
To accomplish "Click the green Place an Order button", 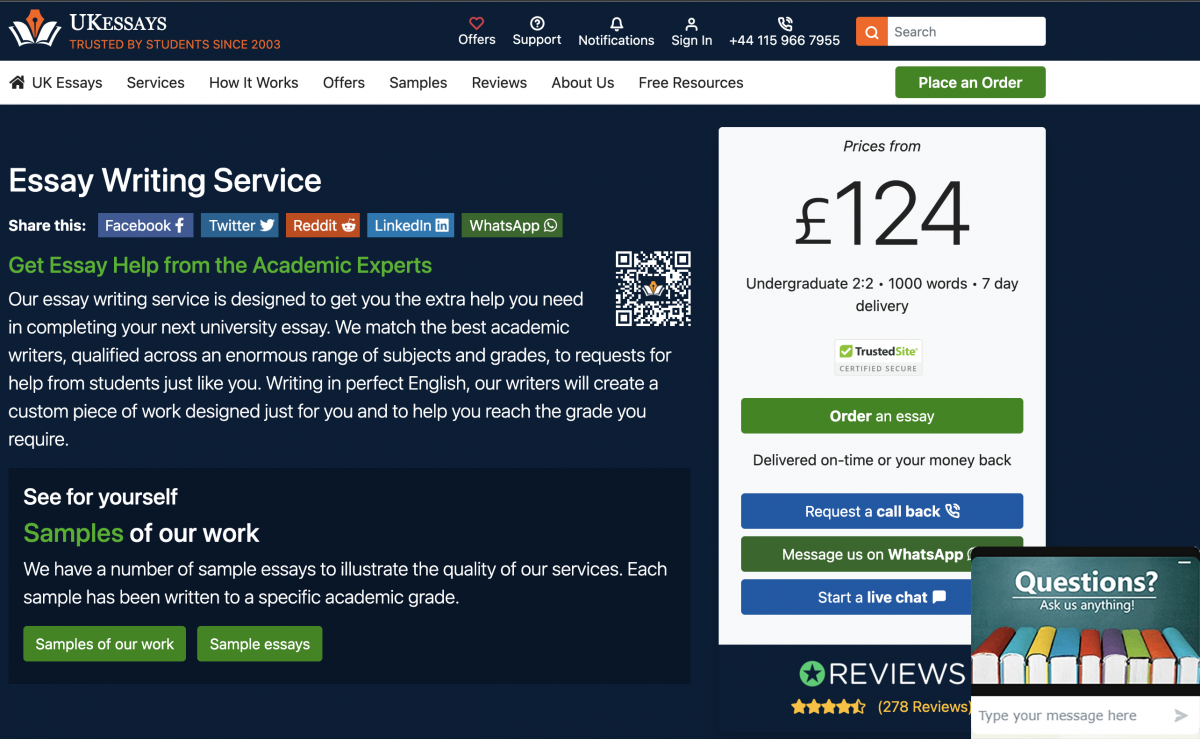I will (969, 83).
